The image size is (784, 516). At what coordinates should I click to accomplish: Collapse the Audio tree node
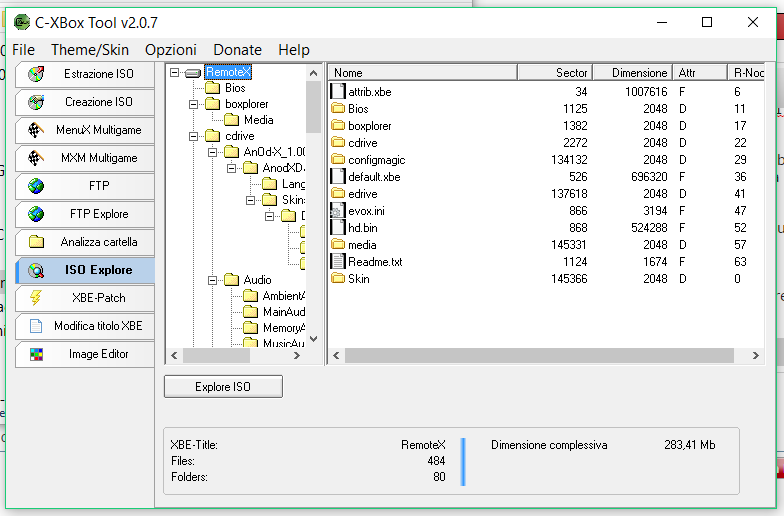[x=212, y=280]
